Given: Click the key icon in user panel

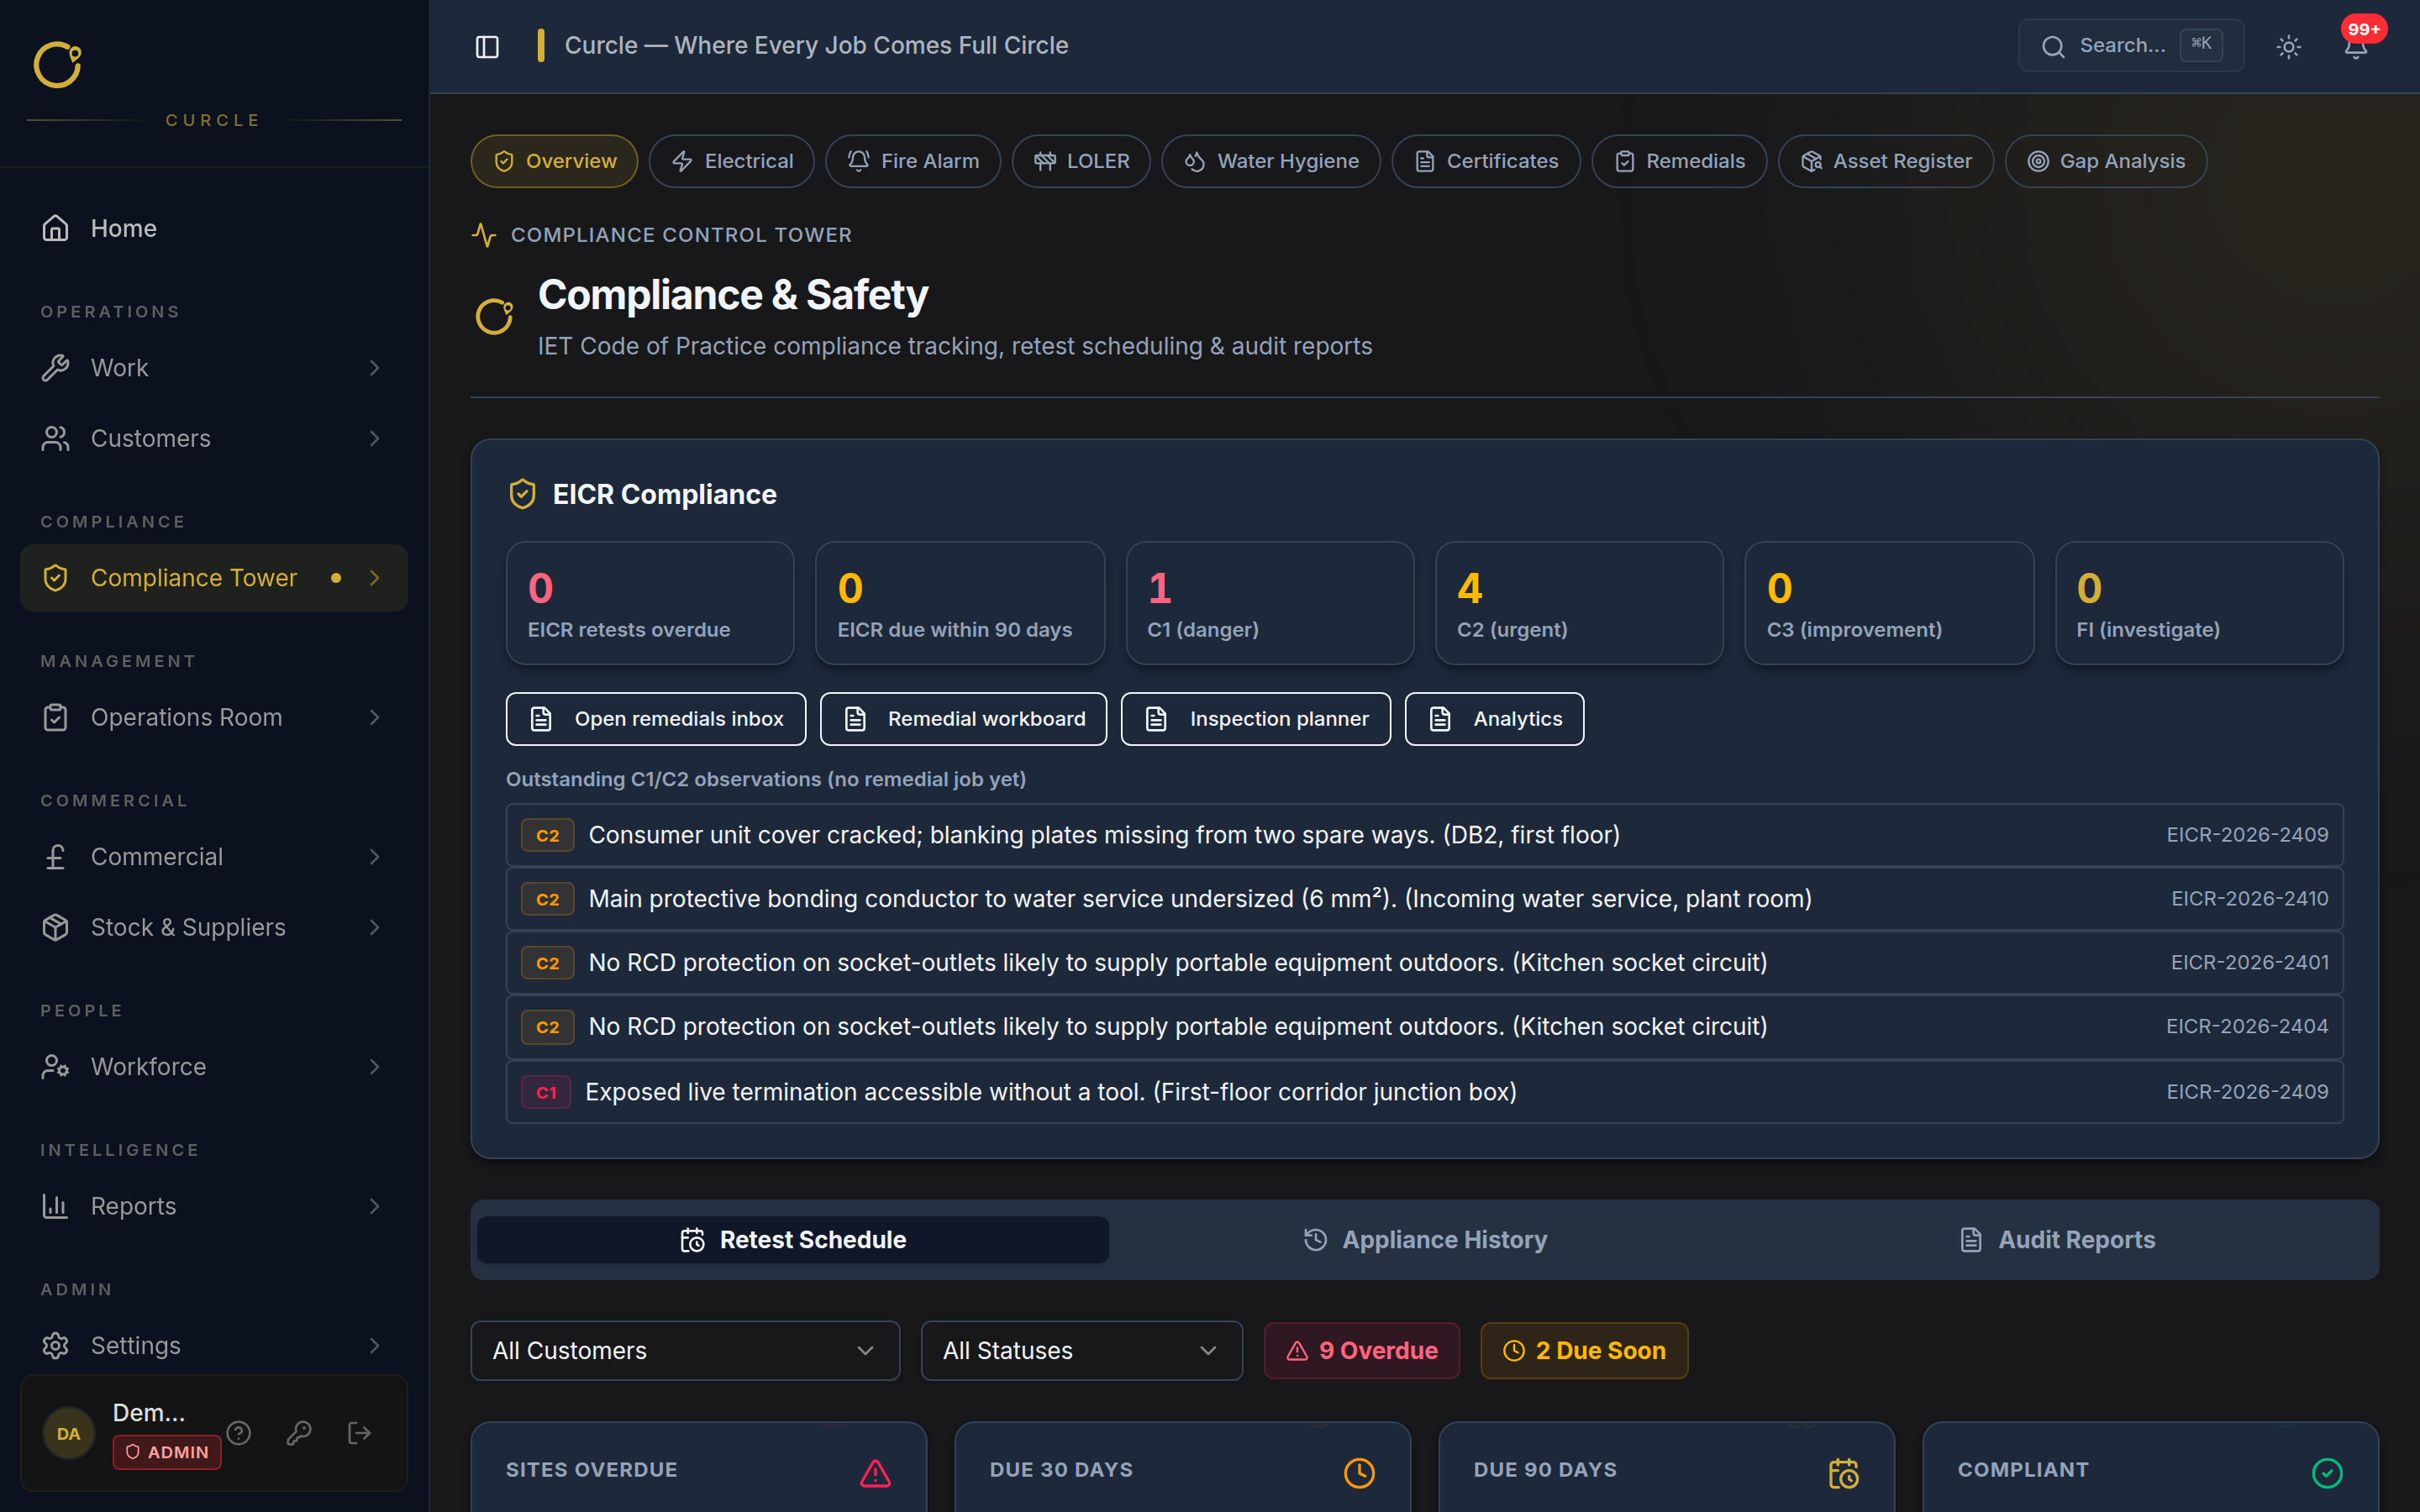Looking at the screenshot, I should [299, 1433].
